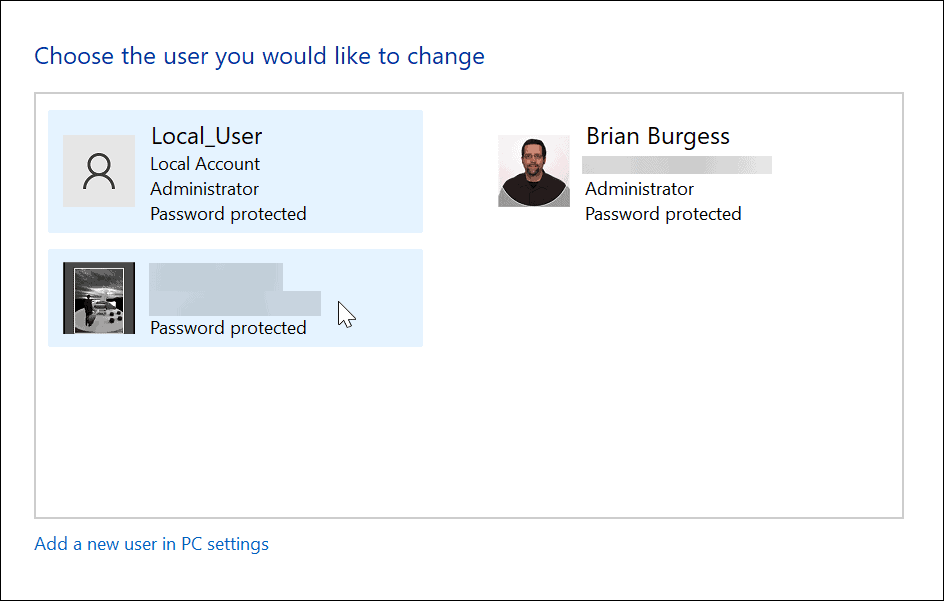Screen dimensions: 944x601
Task: Click the Brian Burgess name label
Action: 657,136
